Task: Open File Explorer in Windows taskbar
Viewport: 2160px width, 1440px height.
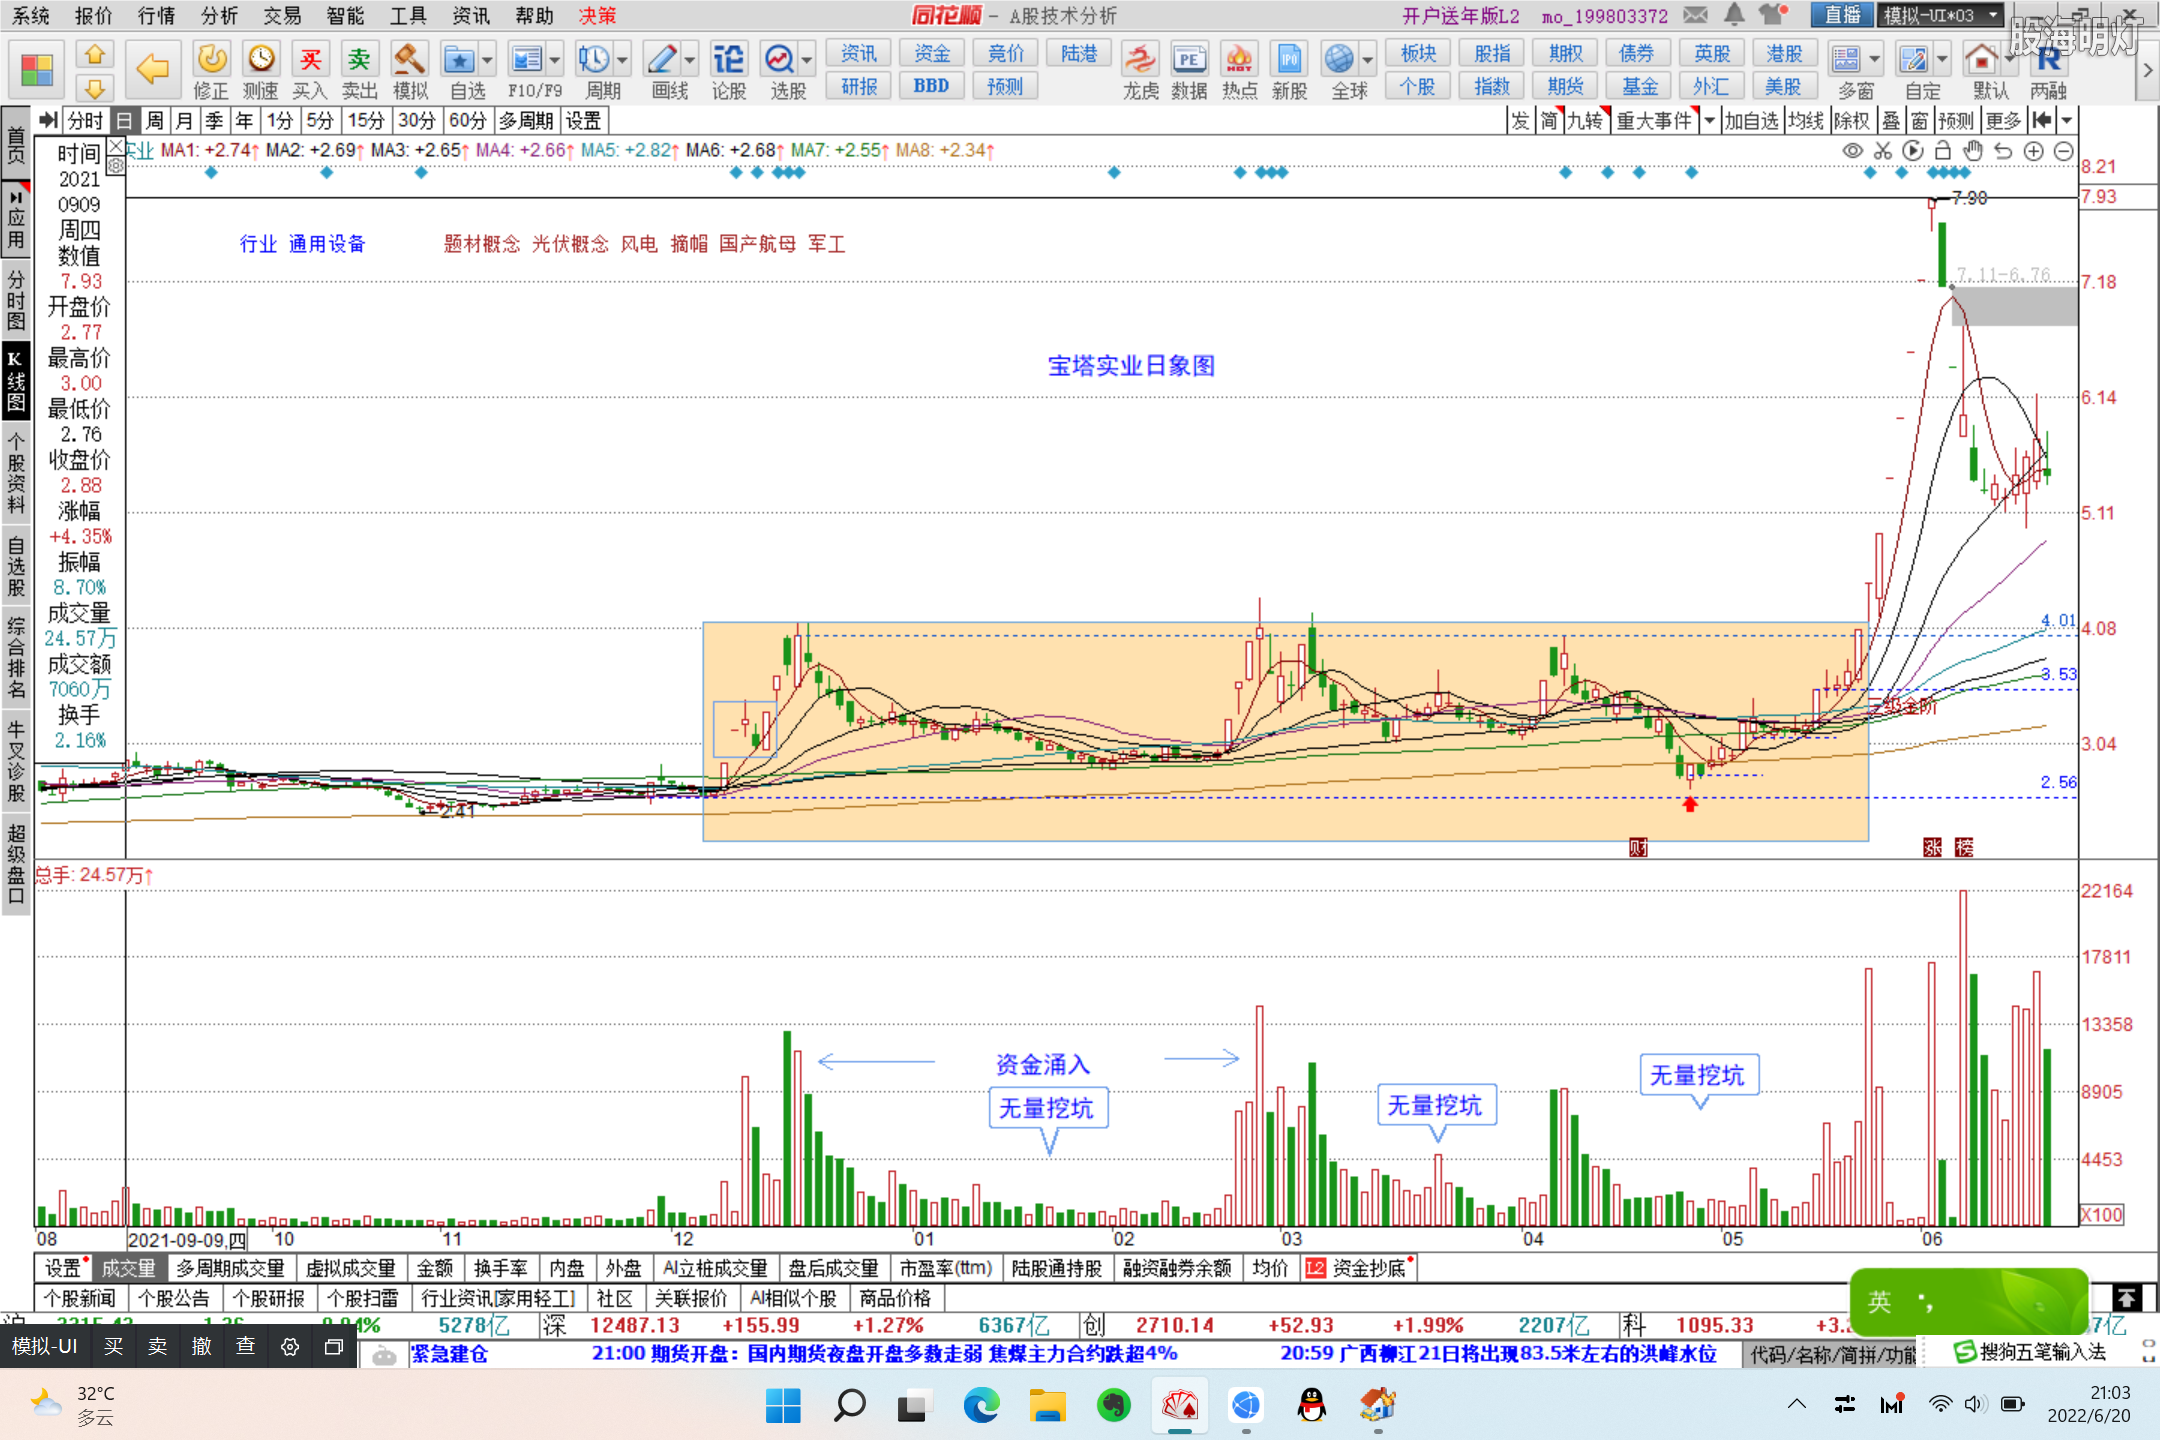Action: click(1046, 1405)
